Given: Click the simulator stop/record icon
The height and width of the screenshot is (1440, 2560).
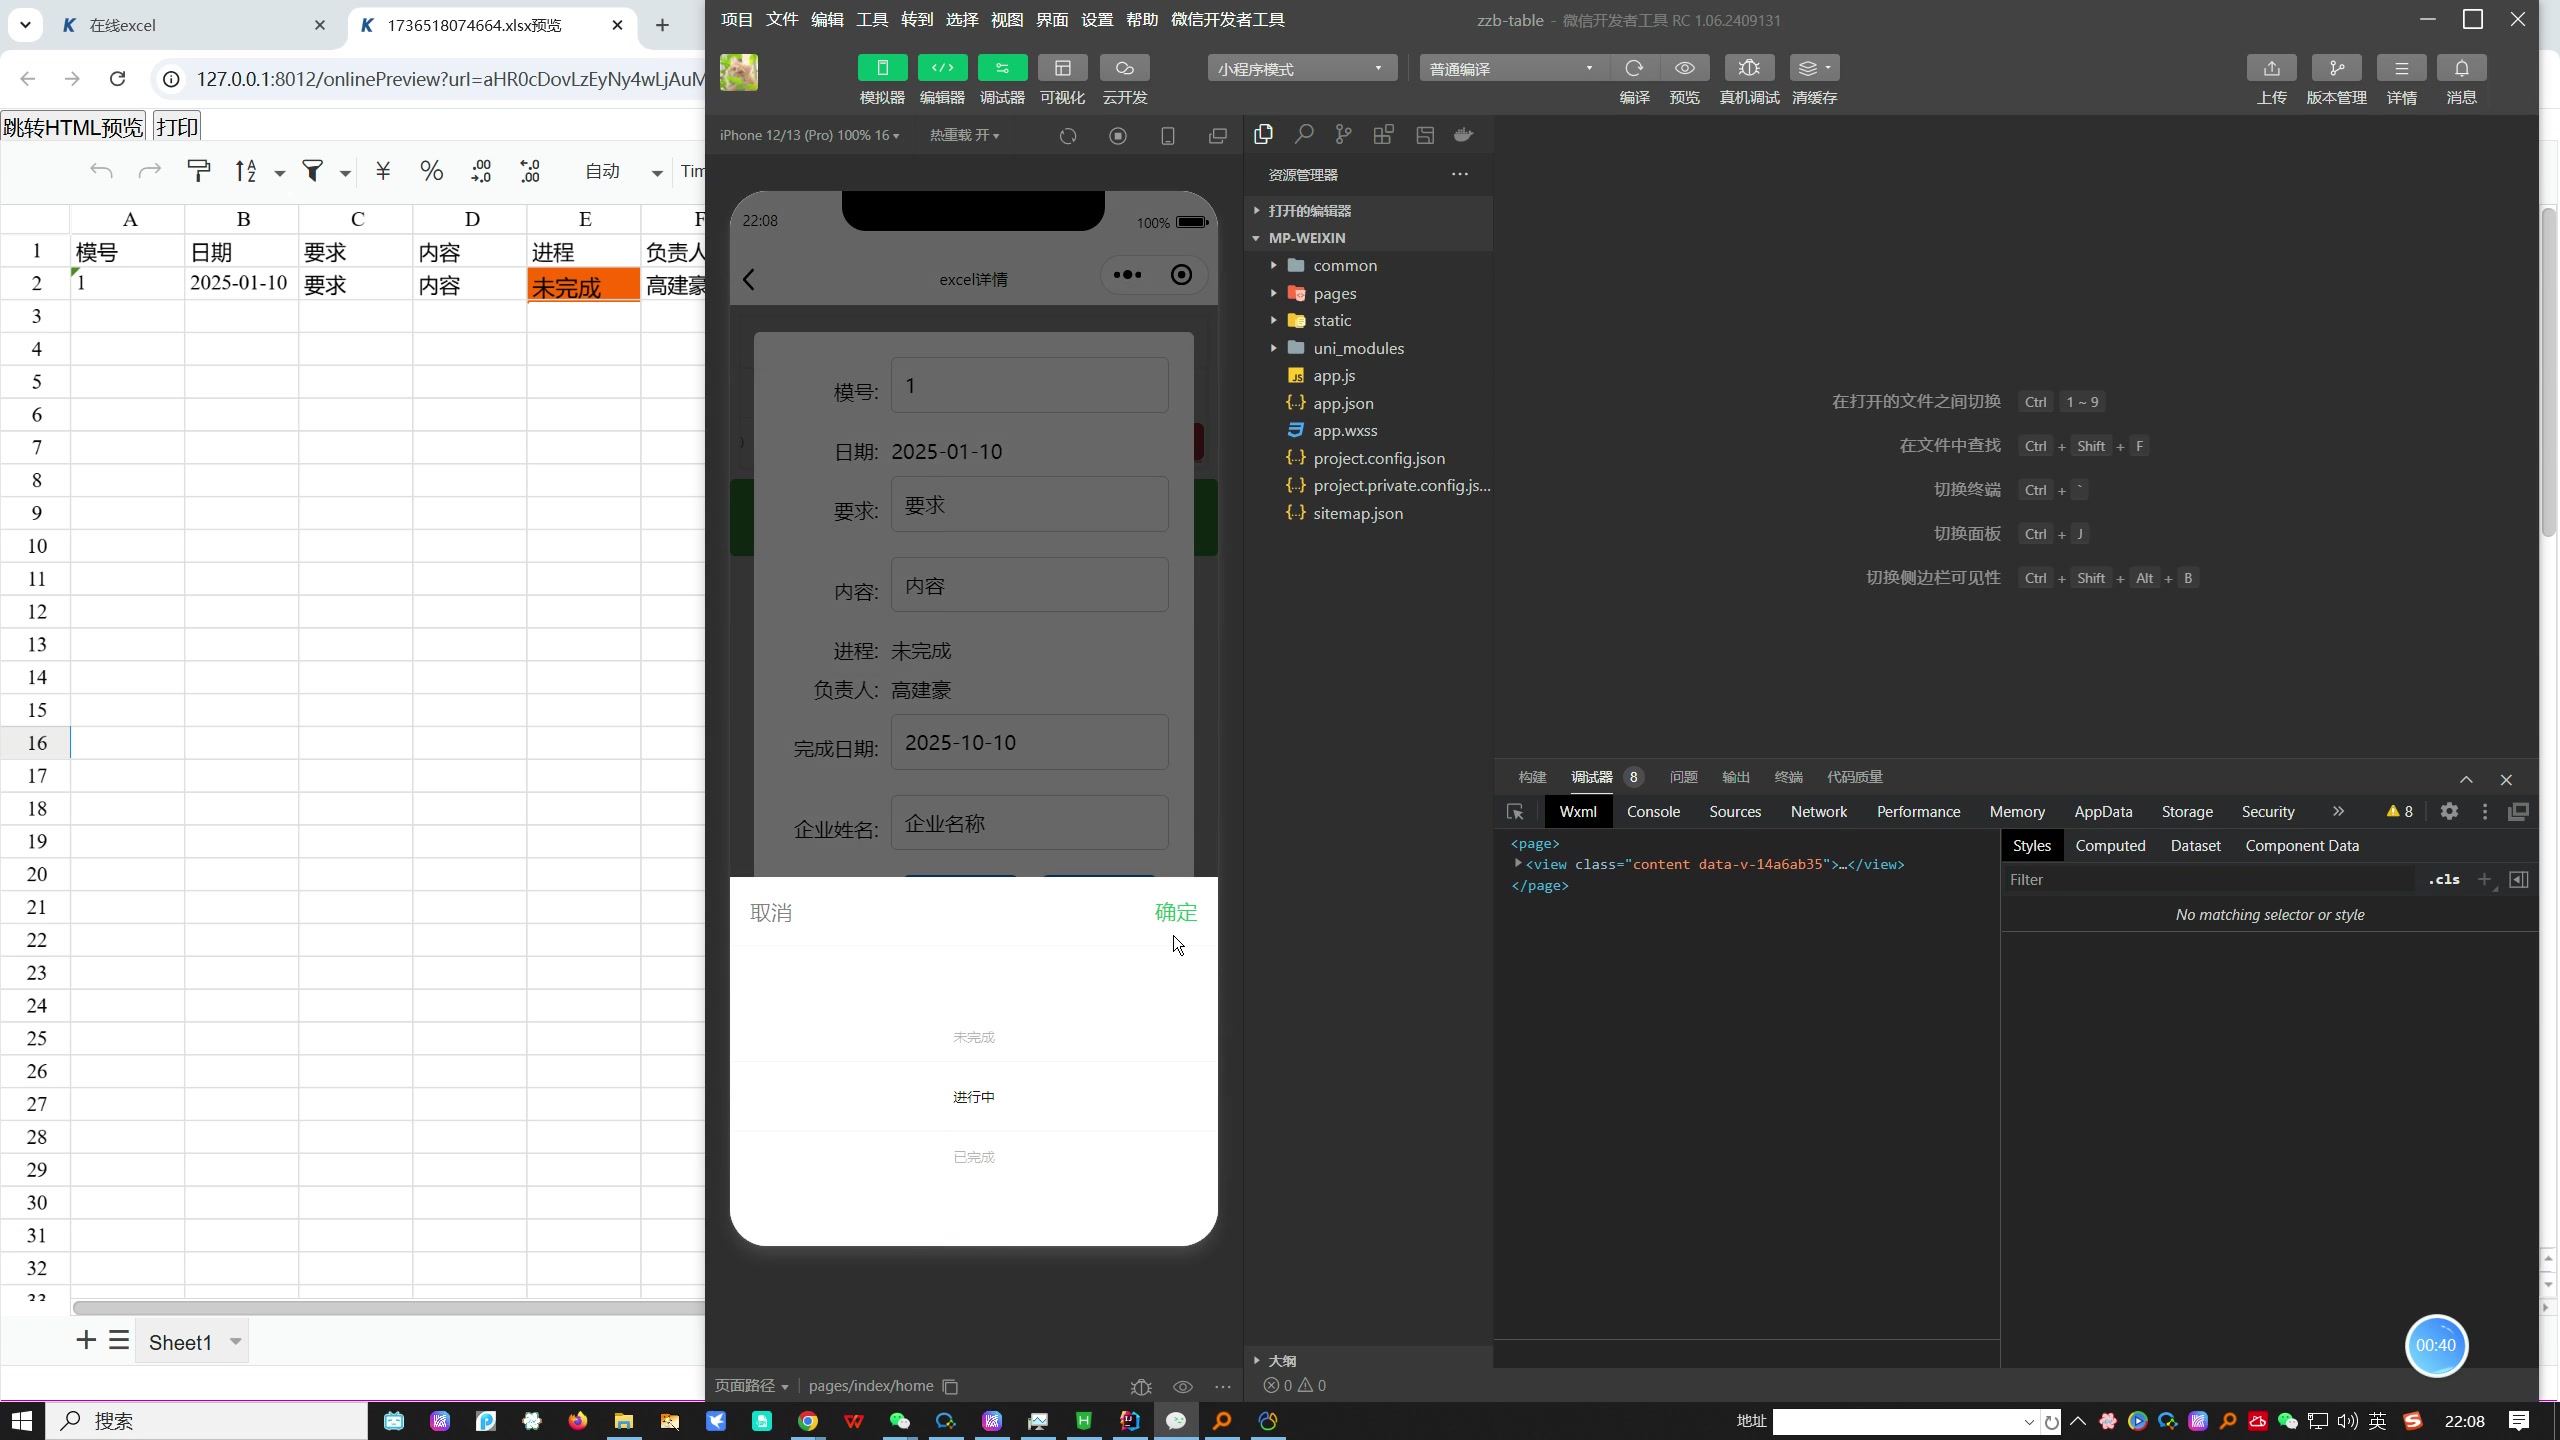Looking at the screenshot, I should [1118, 136].
